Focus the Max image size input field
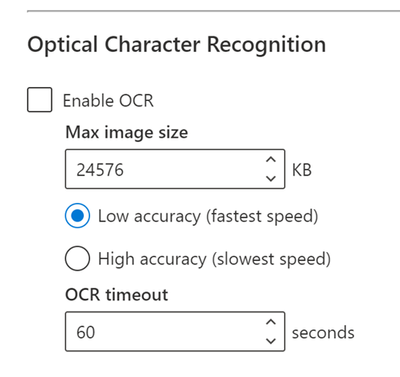400x377 pixels. tap(175, 169)
